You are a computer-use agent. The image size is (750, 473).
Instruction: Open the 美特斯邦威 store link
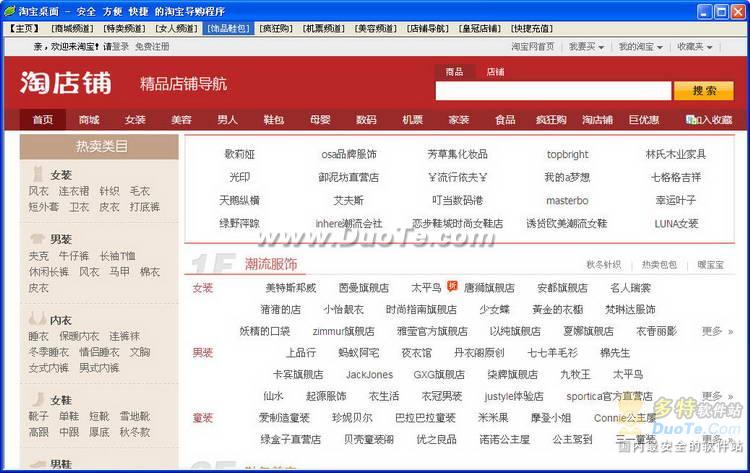pos(288,288)
